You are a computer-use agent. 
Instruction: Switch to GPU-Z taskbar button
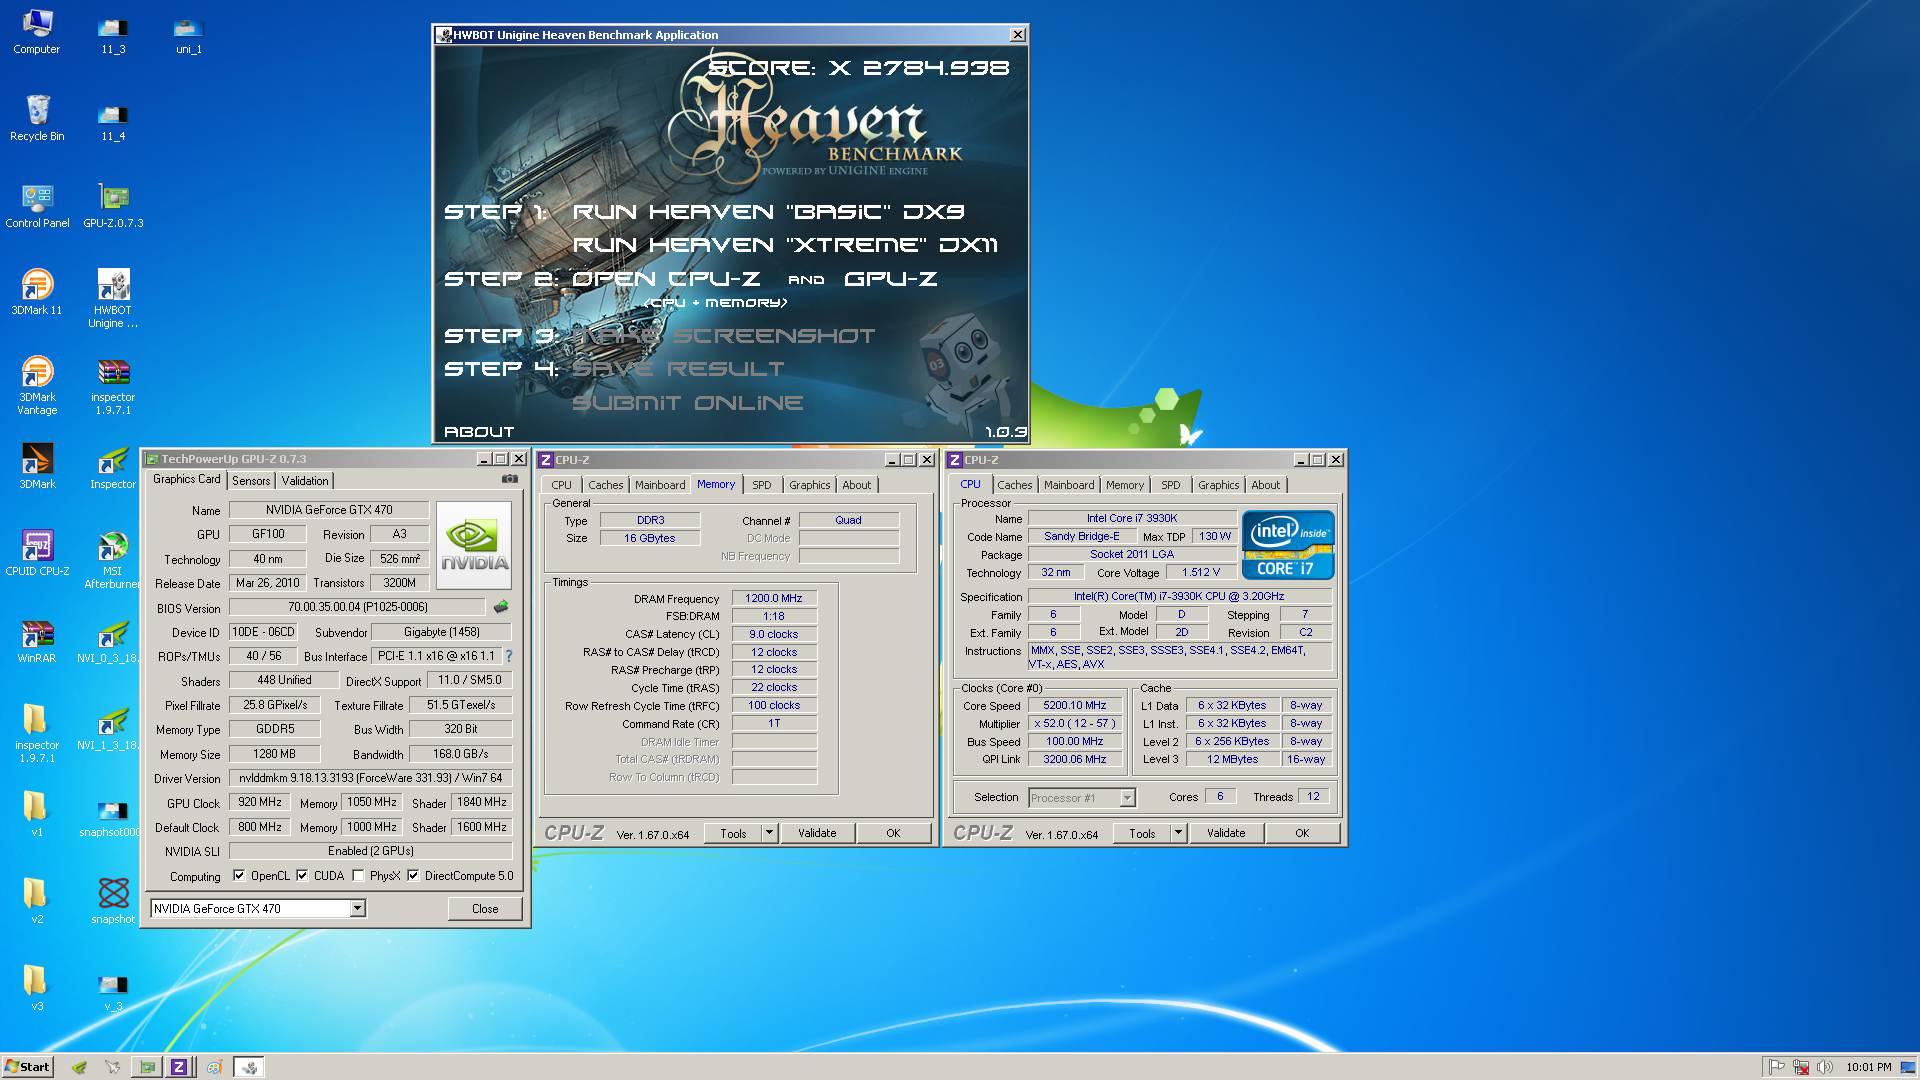pos(147,1067)
